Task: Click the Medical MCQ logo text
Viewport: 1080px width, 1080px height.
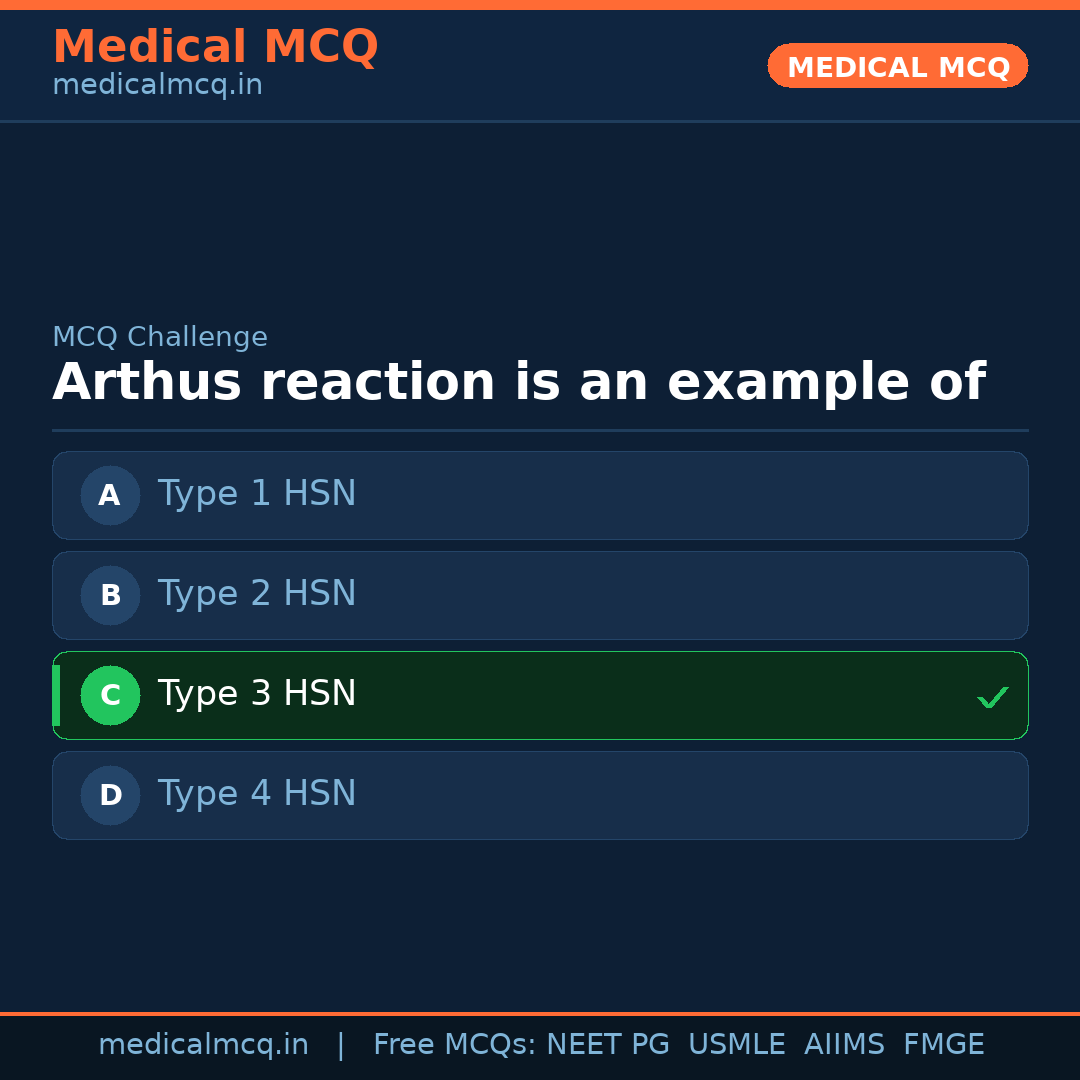Action: pyautogui.click(x=215, y=47)
